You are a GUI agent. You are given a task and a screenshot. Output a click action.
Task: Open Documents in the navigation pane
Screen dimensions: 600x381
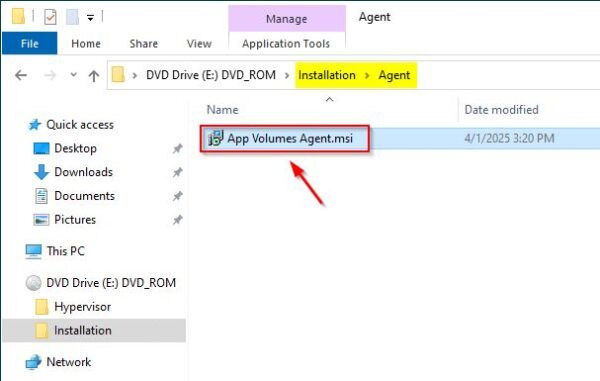(x=85, y=195)
